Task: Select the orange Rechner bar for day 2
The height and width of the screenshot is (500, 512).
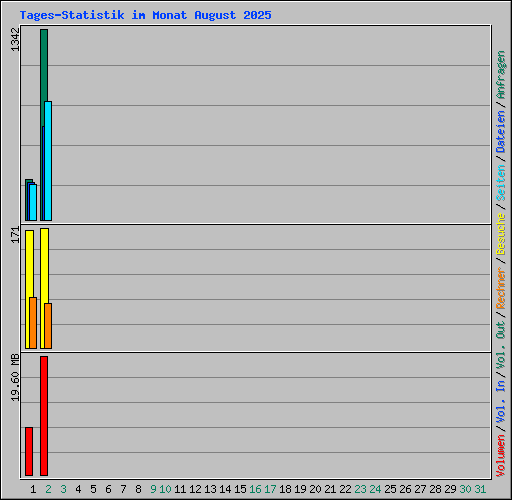Action: pos(48,326)
